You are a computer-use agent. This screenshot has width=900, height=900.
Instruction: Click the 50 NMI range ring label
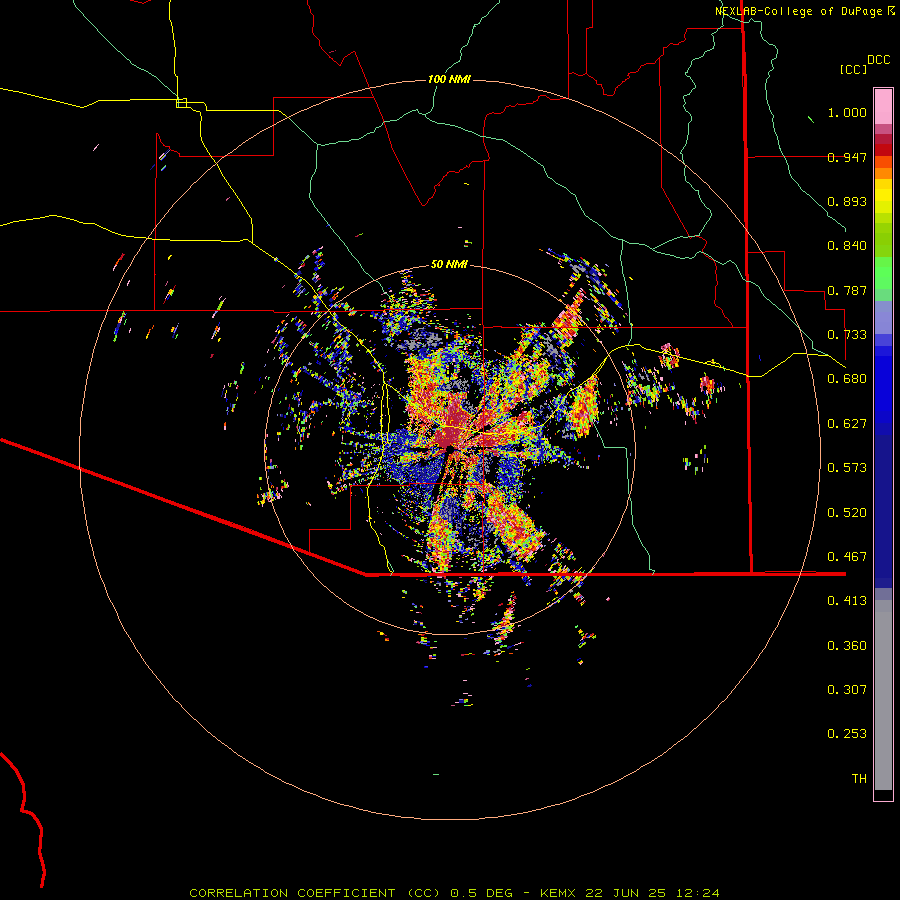pyautogui.click(x=449, y=264)
